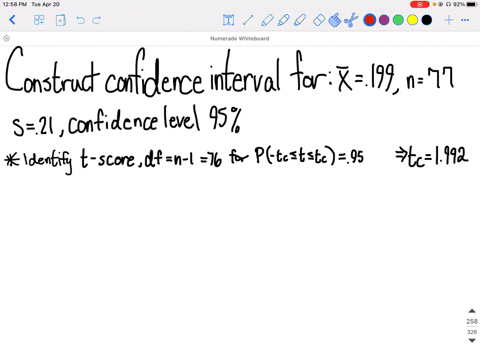Enable the hand pointer tool
Image resolution: width=480 pixels, height=360 pixels.
[335, 20]
